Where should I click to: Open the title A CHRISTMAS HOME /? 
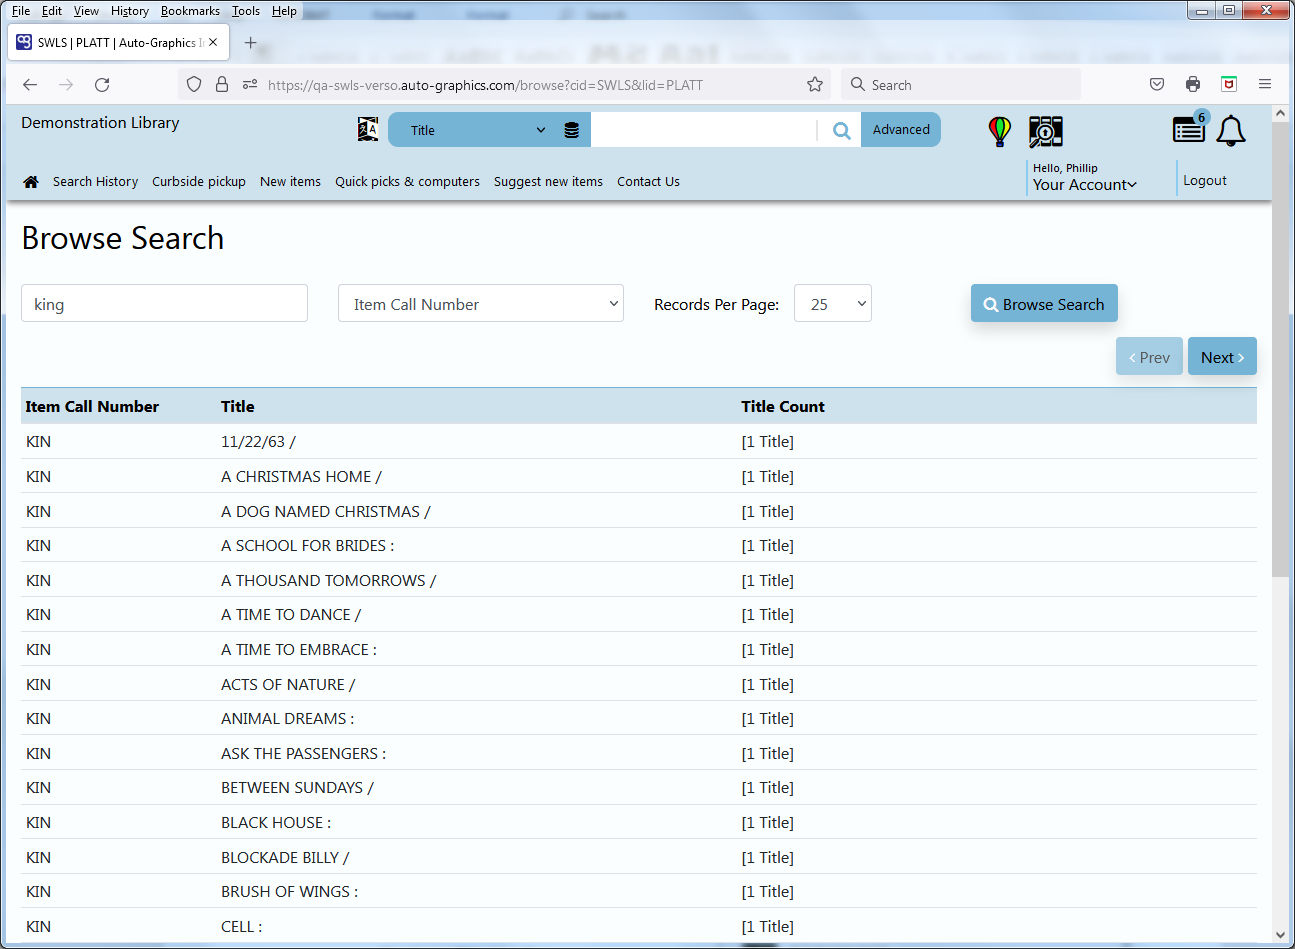tap(301, 477)
